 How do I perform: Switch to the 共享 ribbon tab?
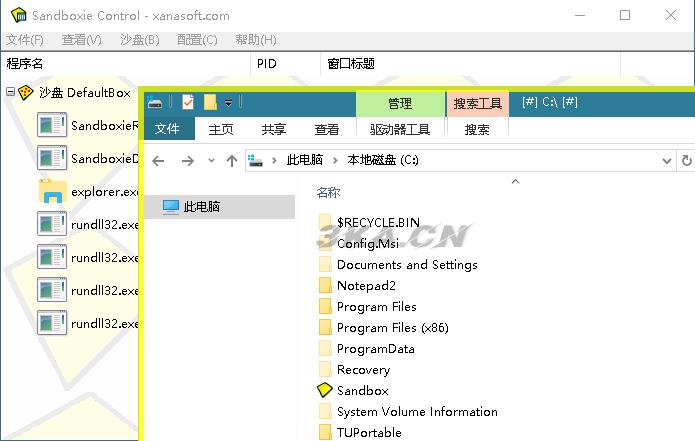[x=273, y=129]
